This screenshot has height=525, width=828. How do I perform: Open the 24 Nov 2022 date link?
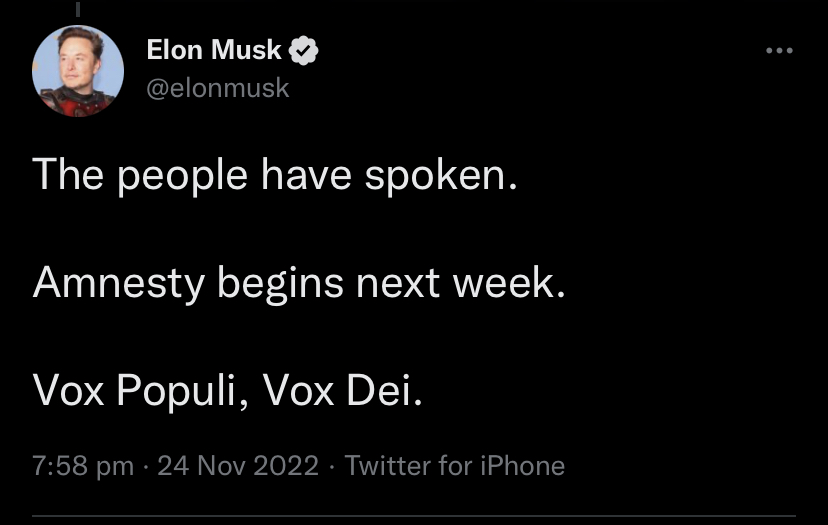238,466
